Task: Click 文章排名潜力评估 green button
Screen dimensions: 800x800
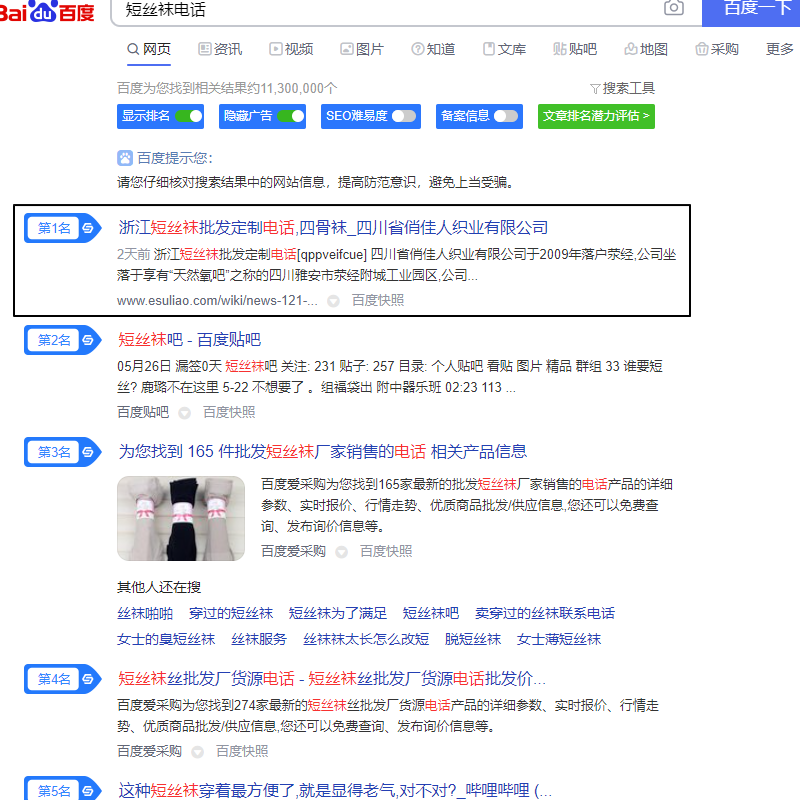Action: [x=596, y=116]
